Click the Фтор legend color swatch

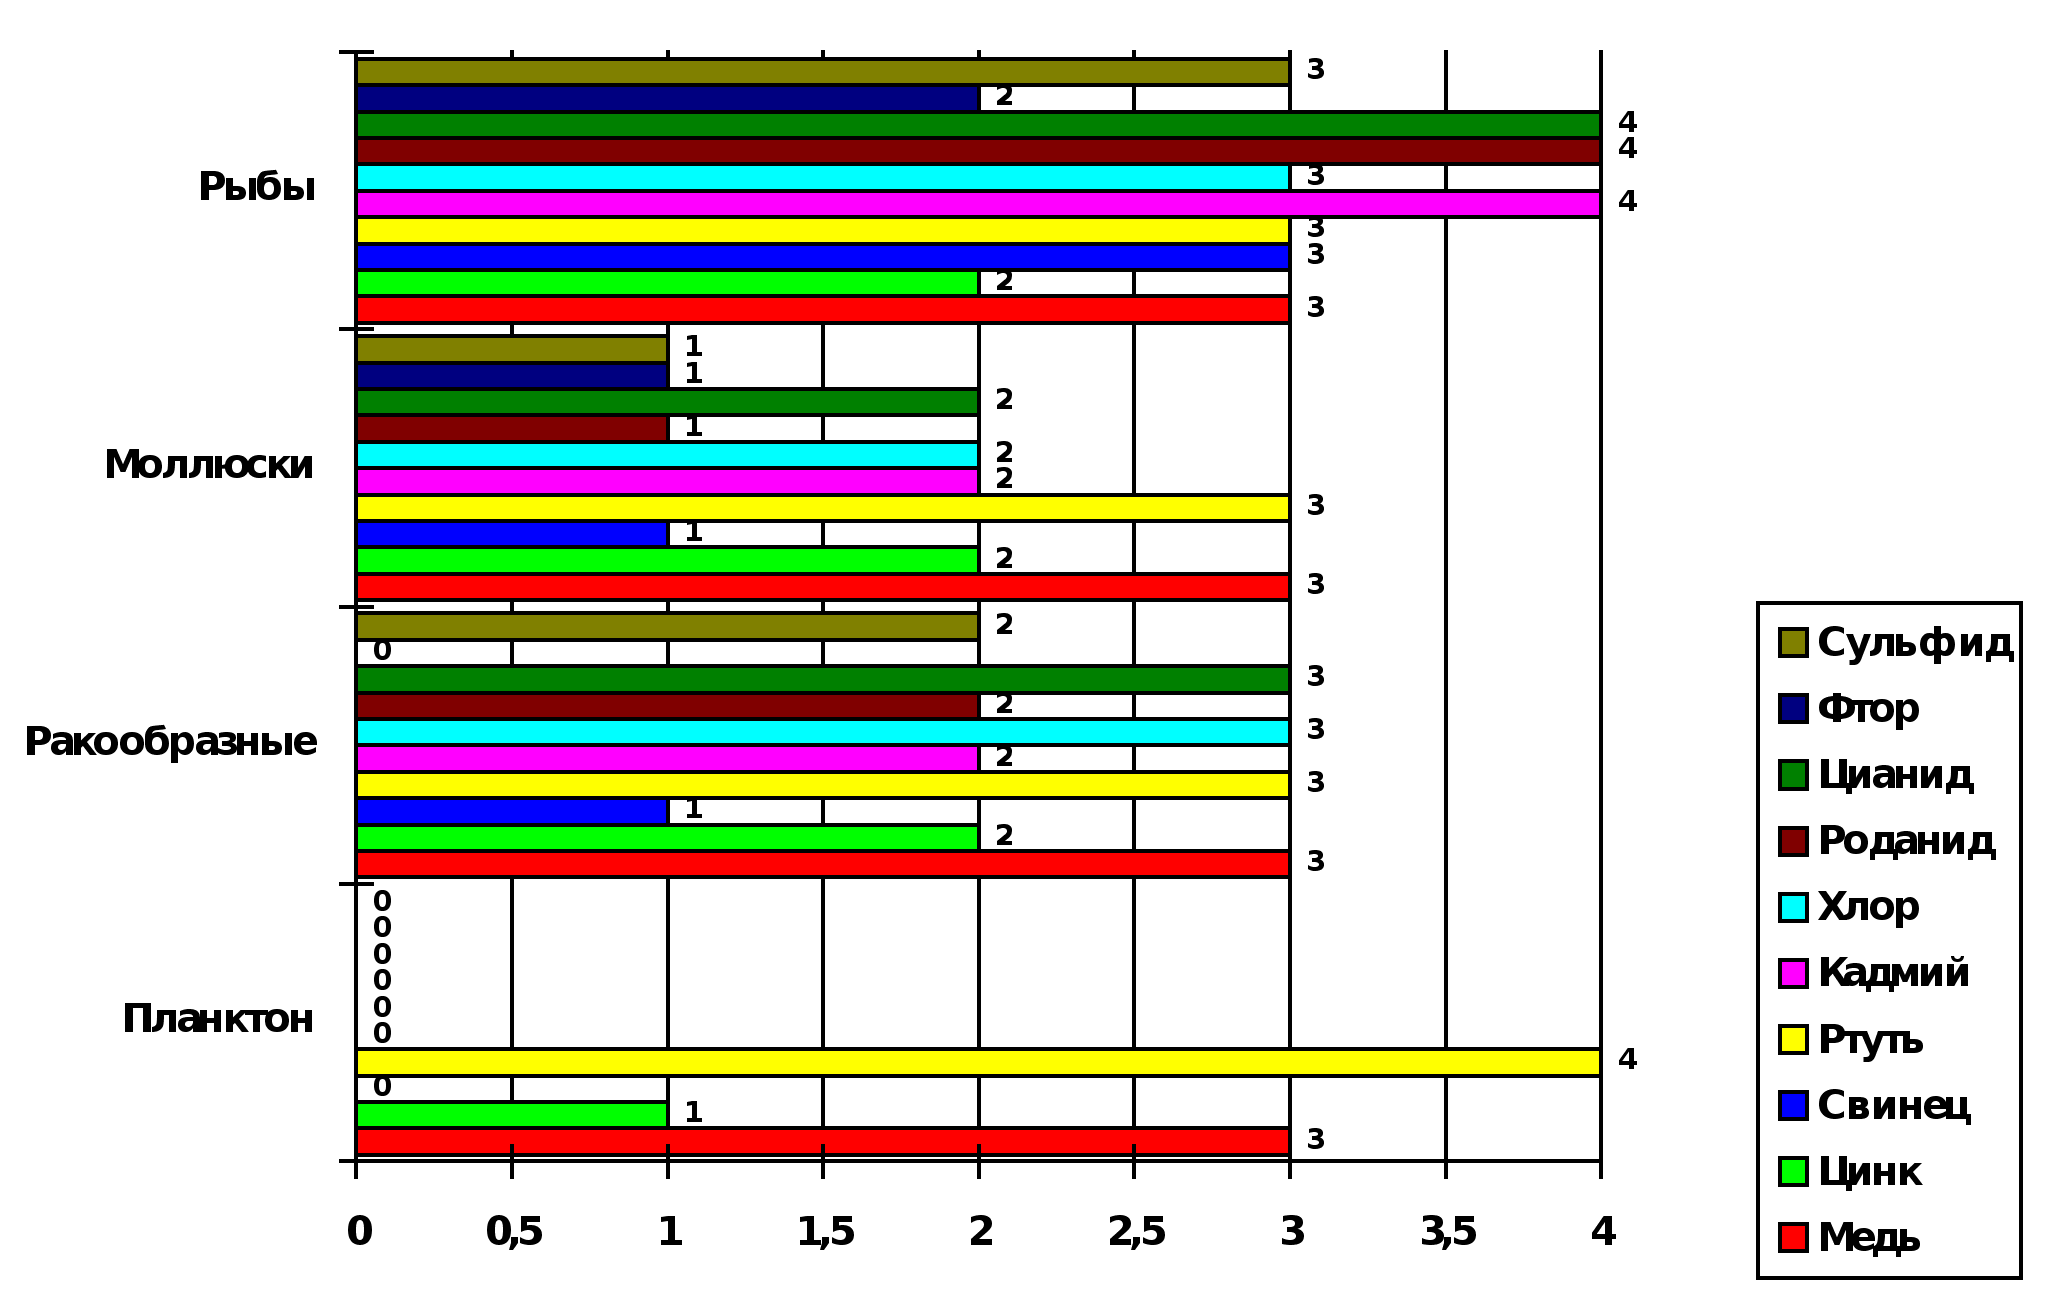pyautogui.click(x=1793, y=708)
